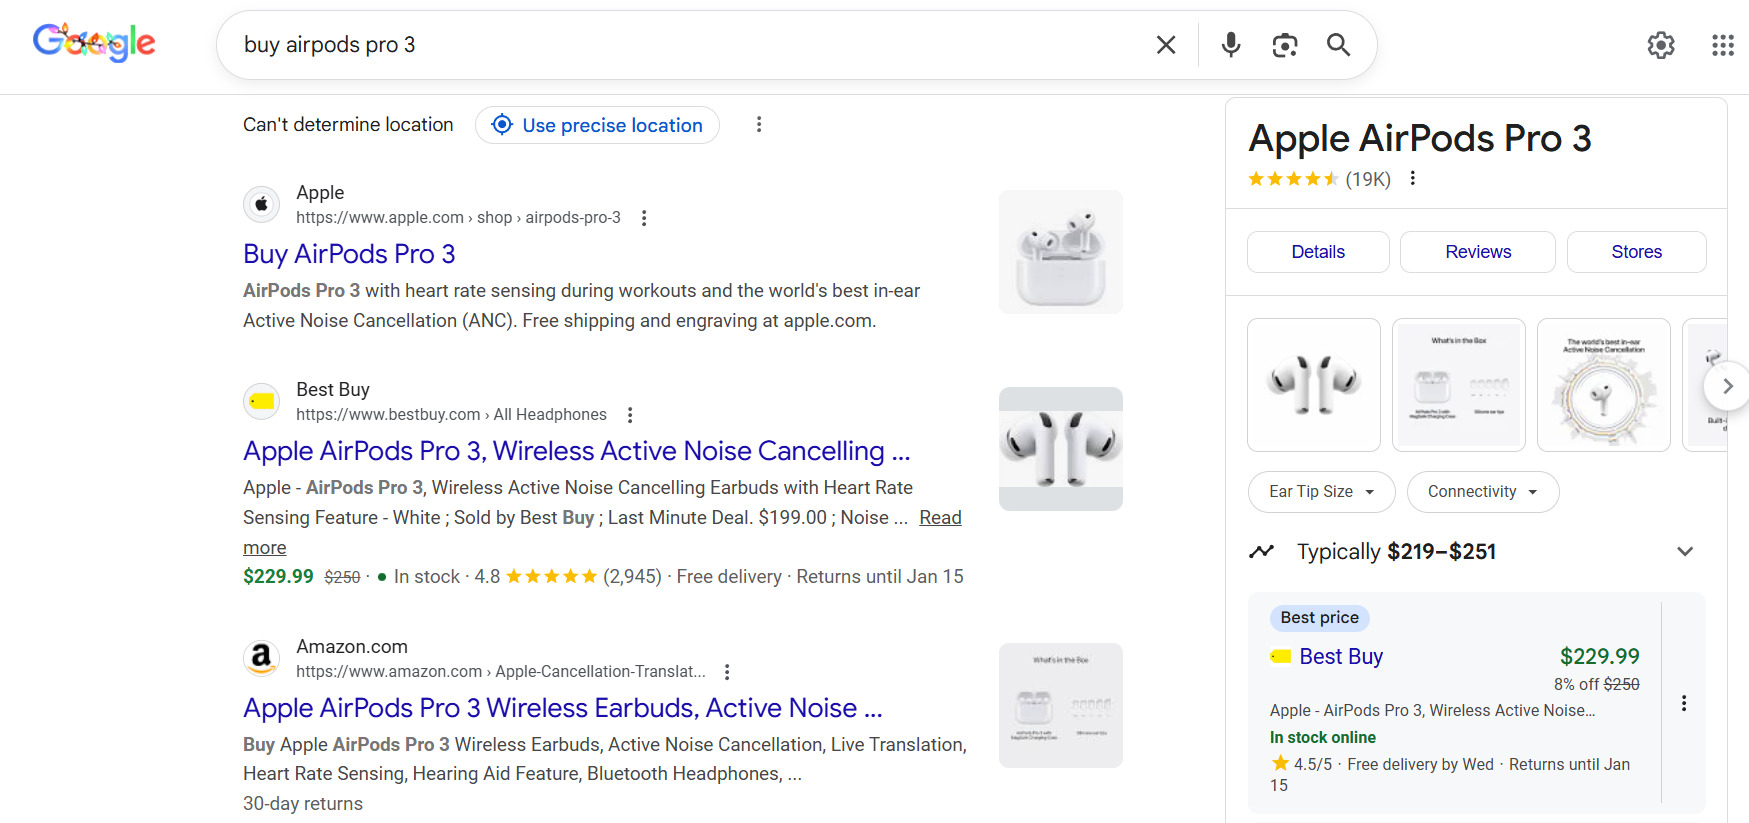Image resolution: width=1749 pixels, height=823 pixels.
Task: Click the Google logo
Action: [94, 43]
